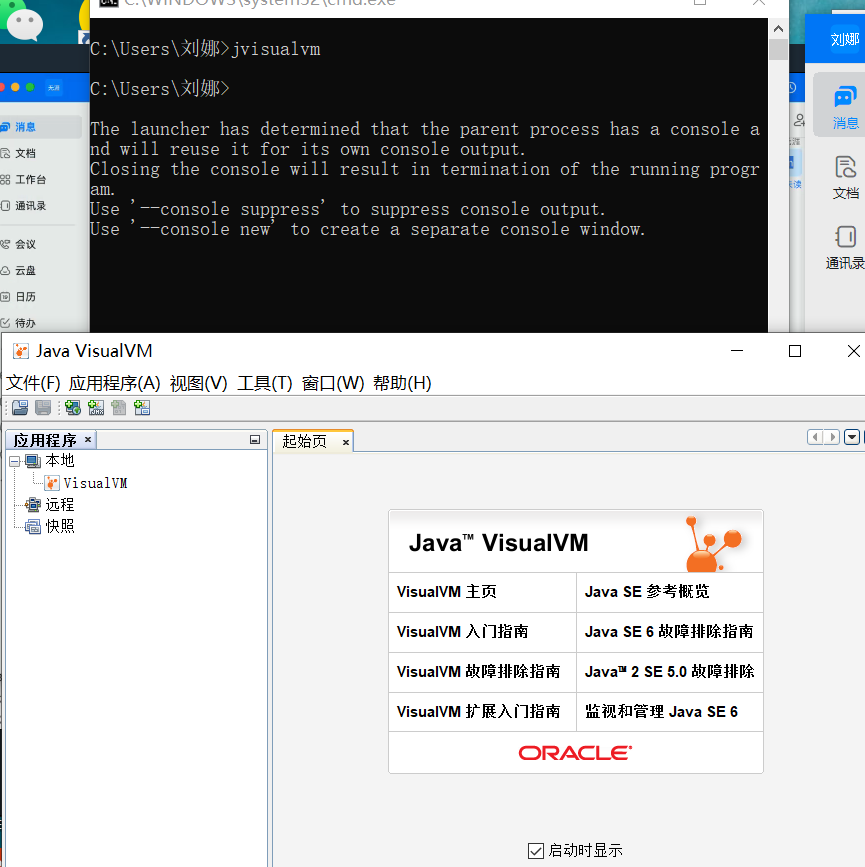Minimize the Java VisualVM window
The height and width of the screenshot is (867, 865).
737,351
